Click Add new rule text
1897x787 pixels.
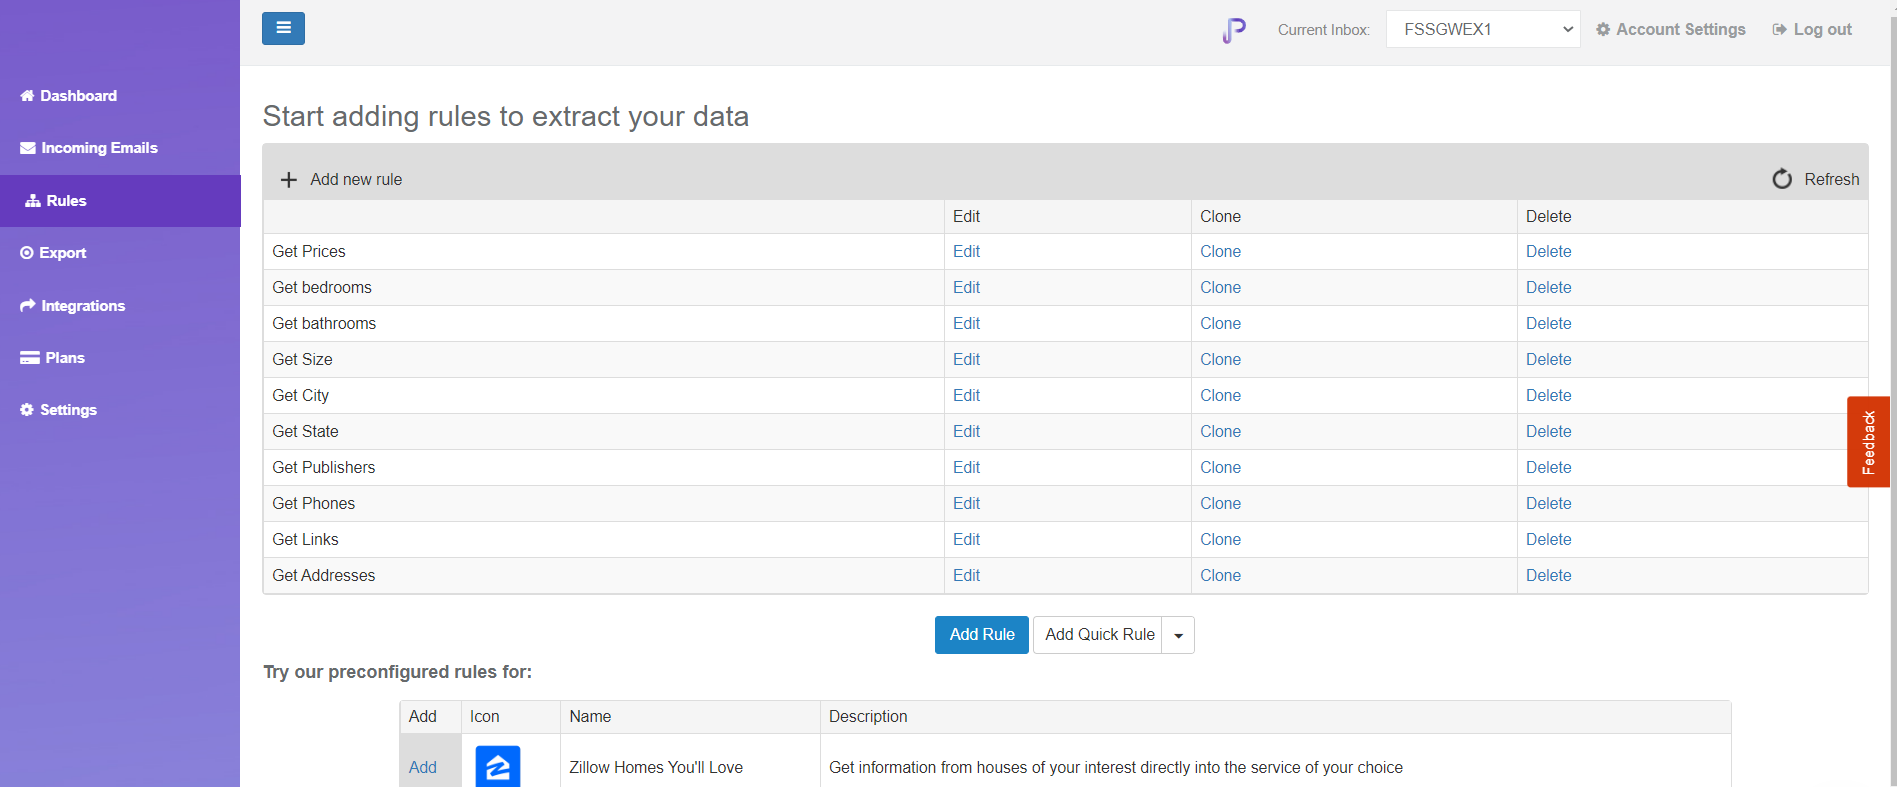tap(356, 180)
